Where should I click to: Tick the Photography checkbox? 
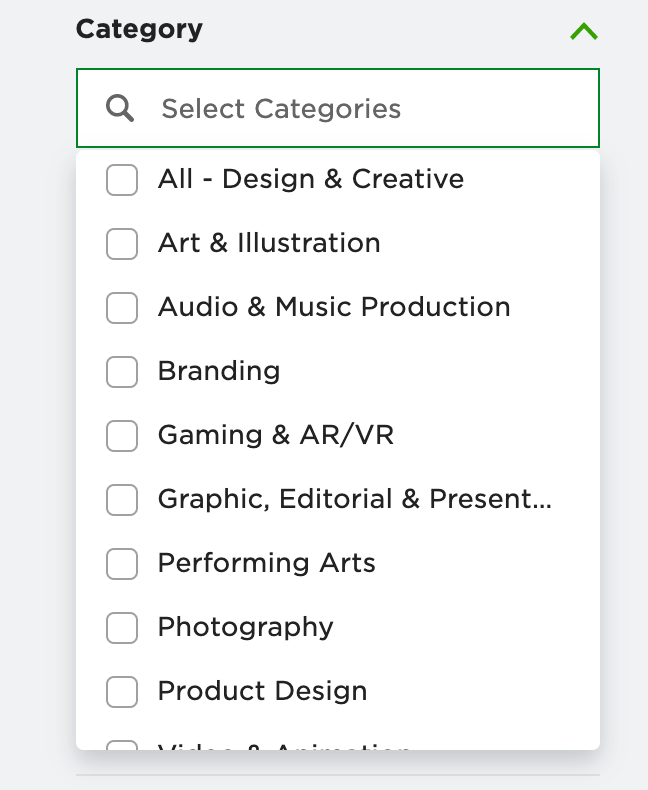(x=122, y=628)
